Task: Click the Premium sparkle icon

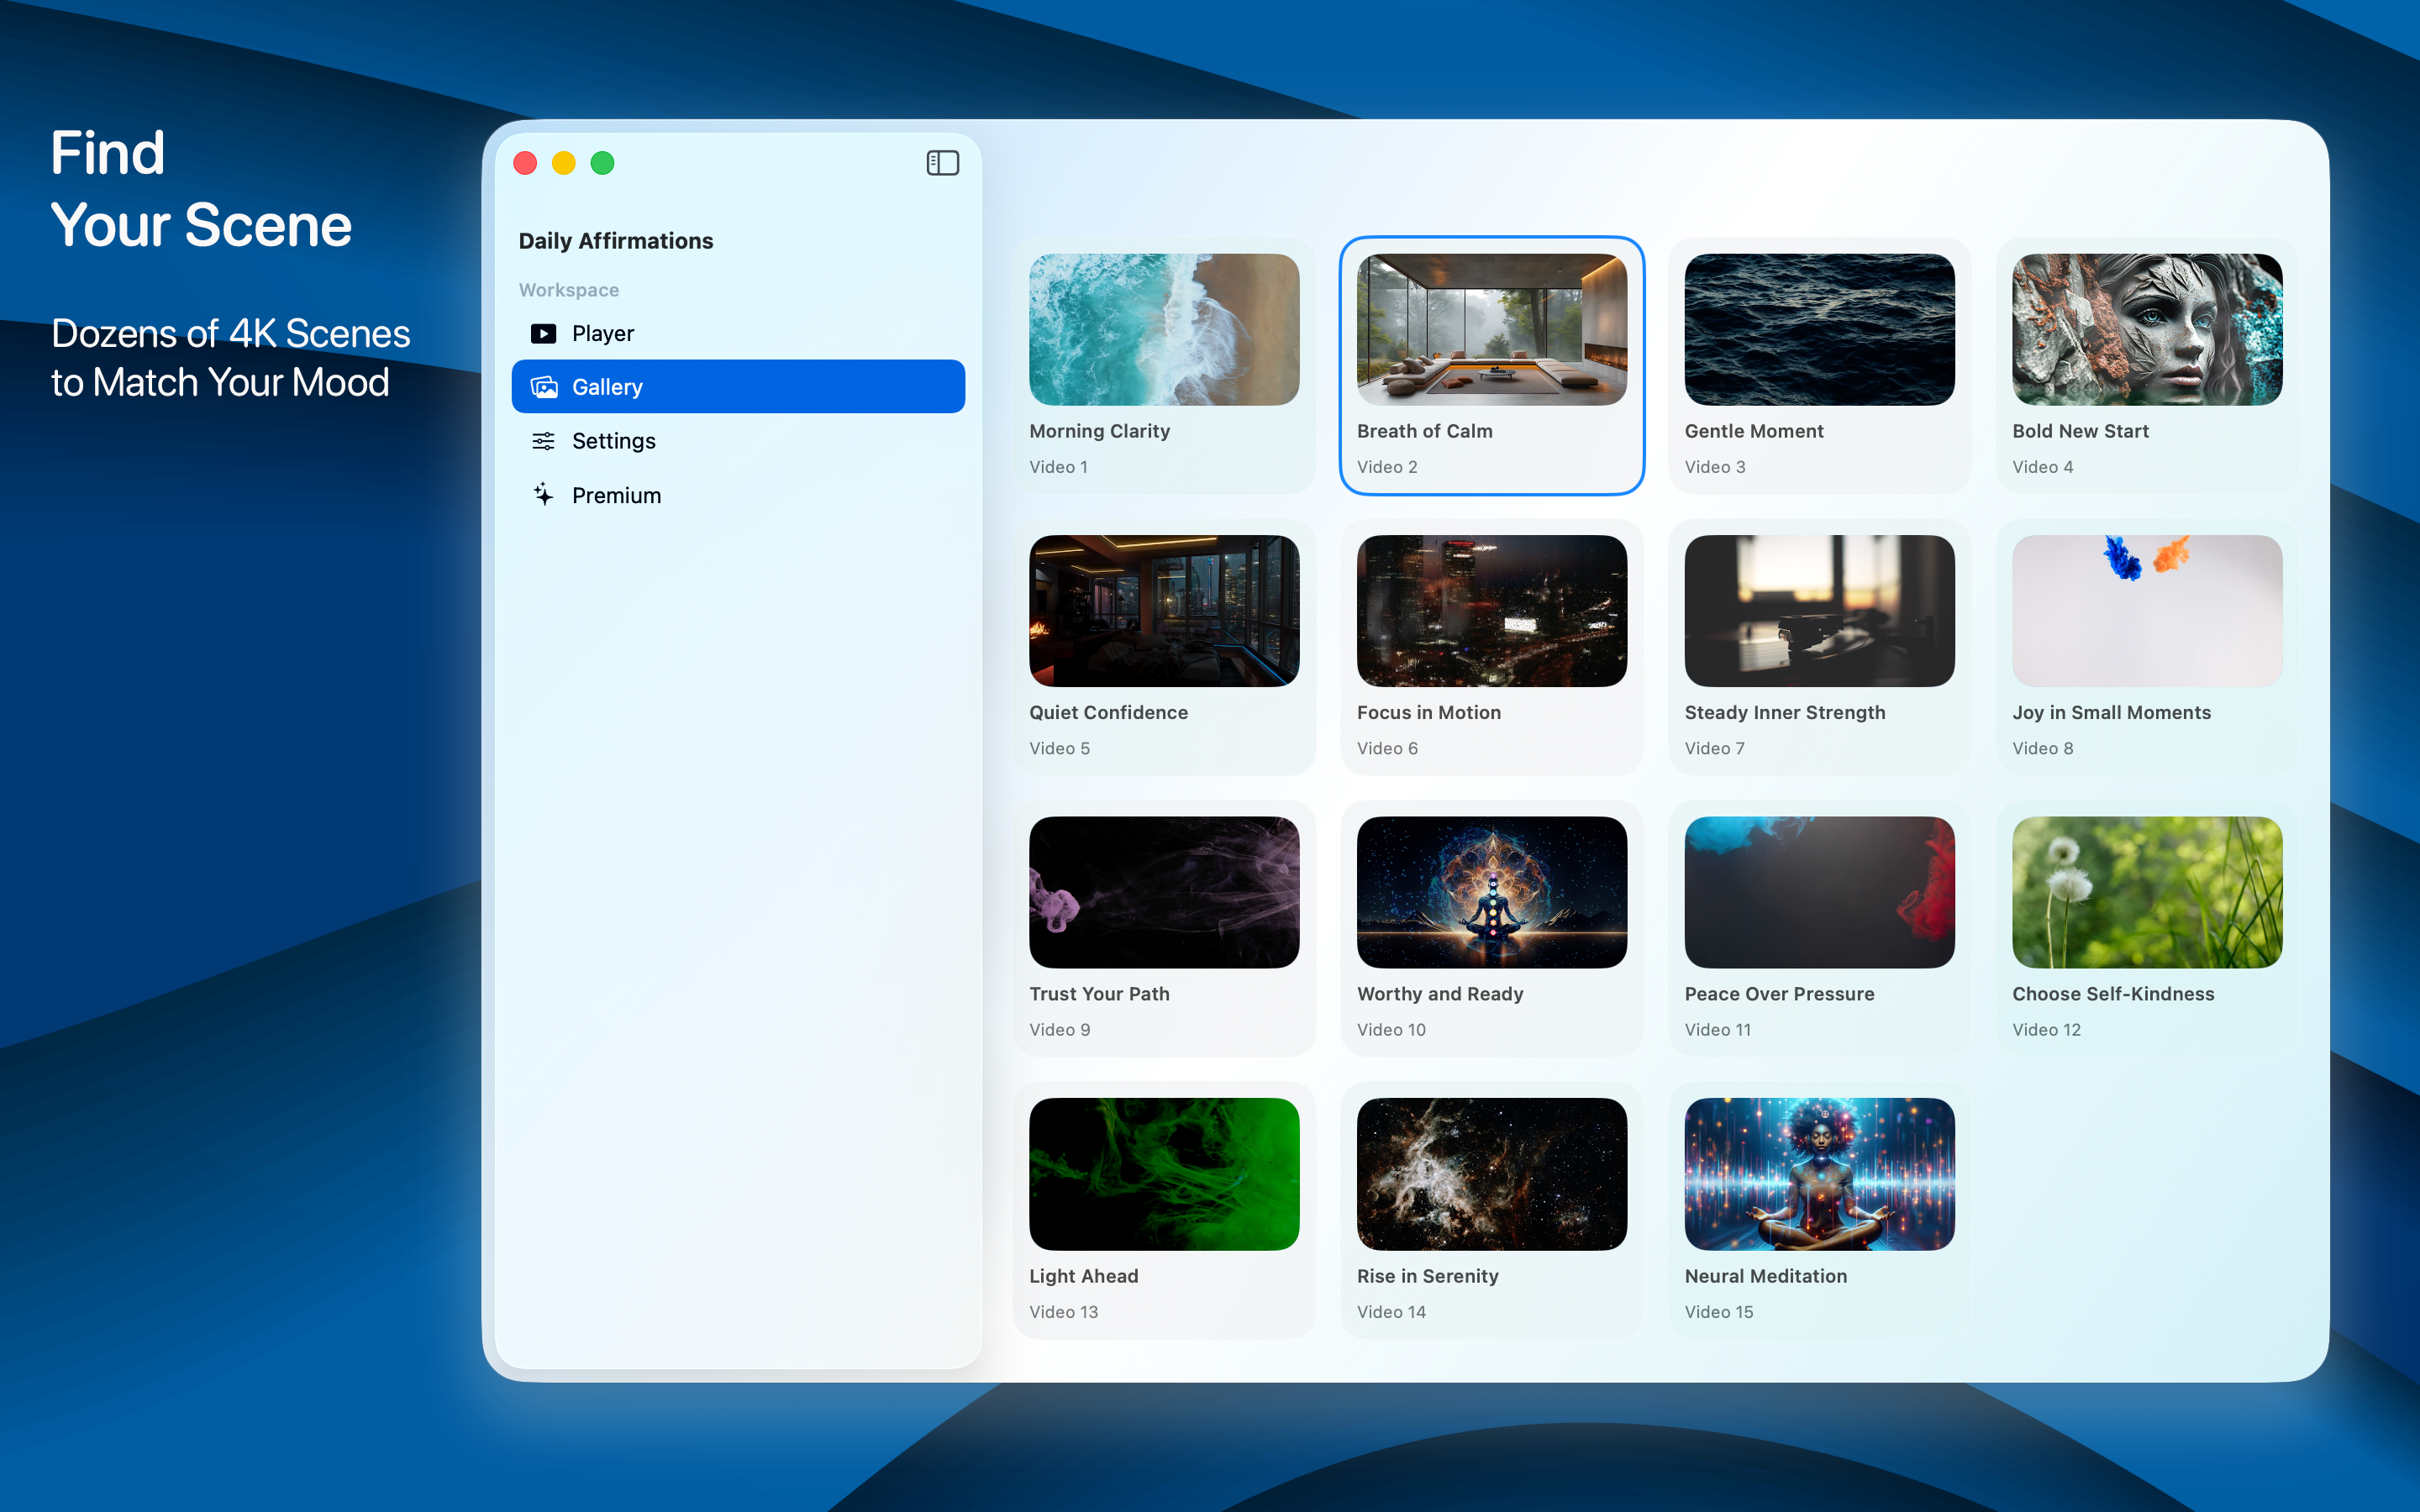Action: (543, 494)
